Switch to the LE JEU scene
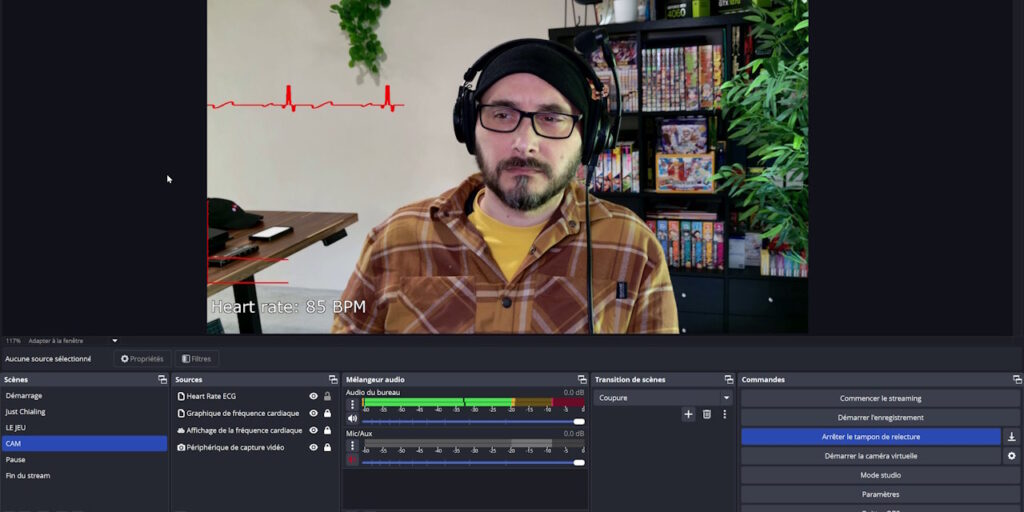The height and width of the screenshot is (512, 1024). (84, 428)
